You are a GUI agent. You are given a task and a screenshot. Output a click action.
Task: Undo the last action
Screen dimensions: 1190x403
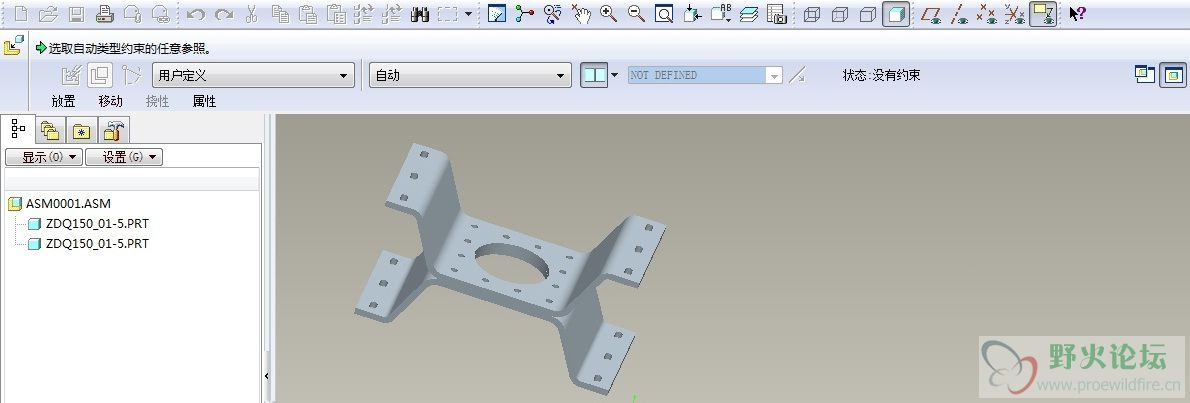point(196,14)
